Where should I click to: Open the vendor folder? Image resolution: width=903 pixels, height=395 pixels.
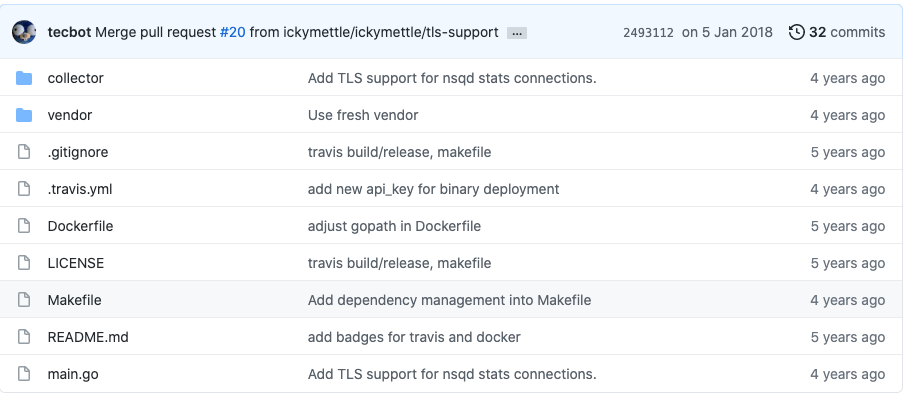70,115
